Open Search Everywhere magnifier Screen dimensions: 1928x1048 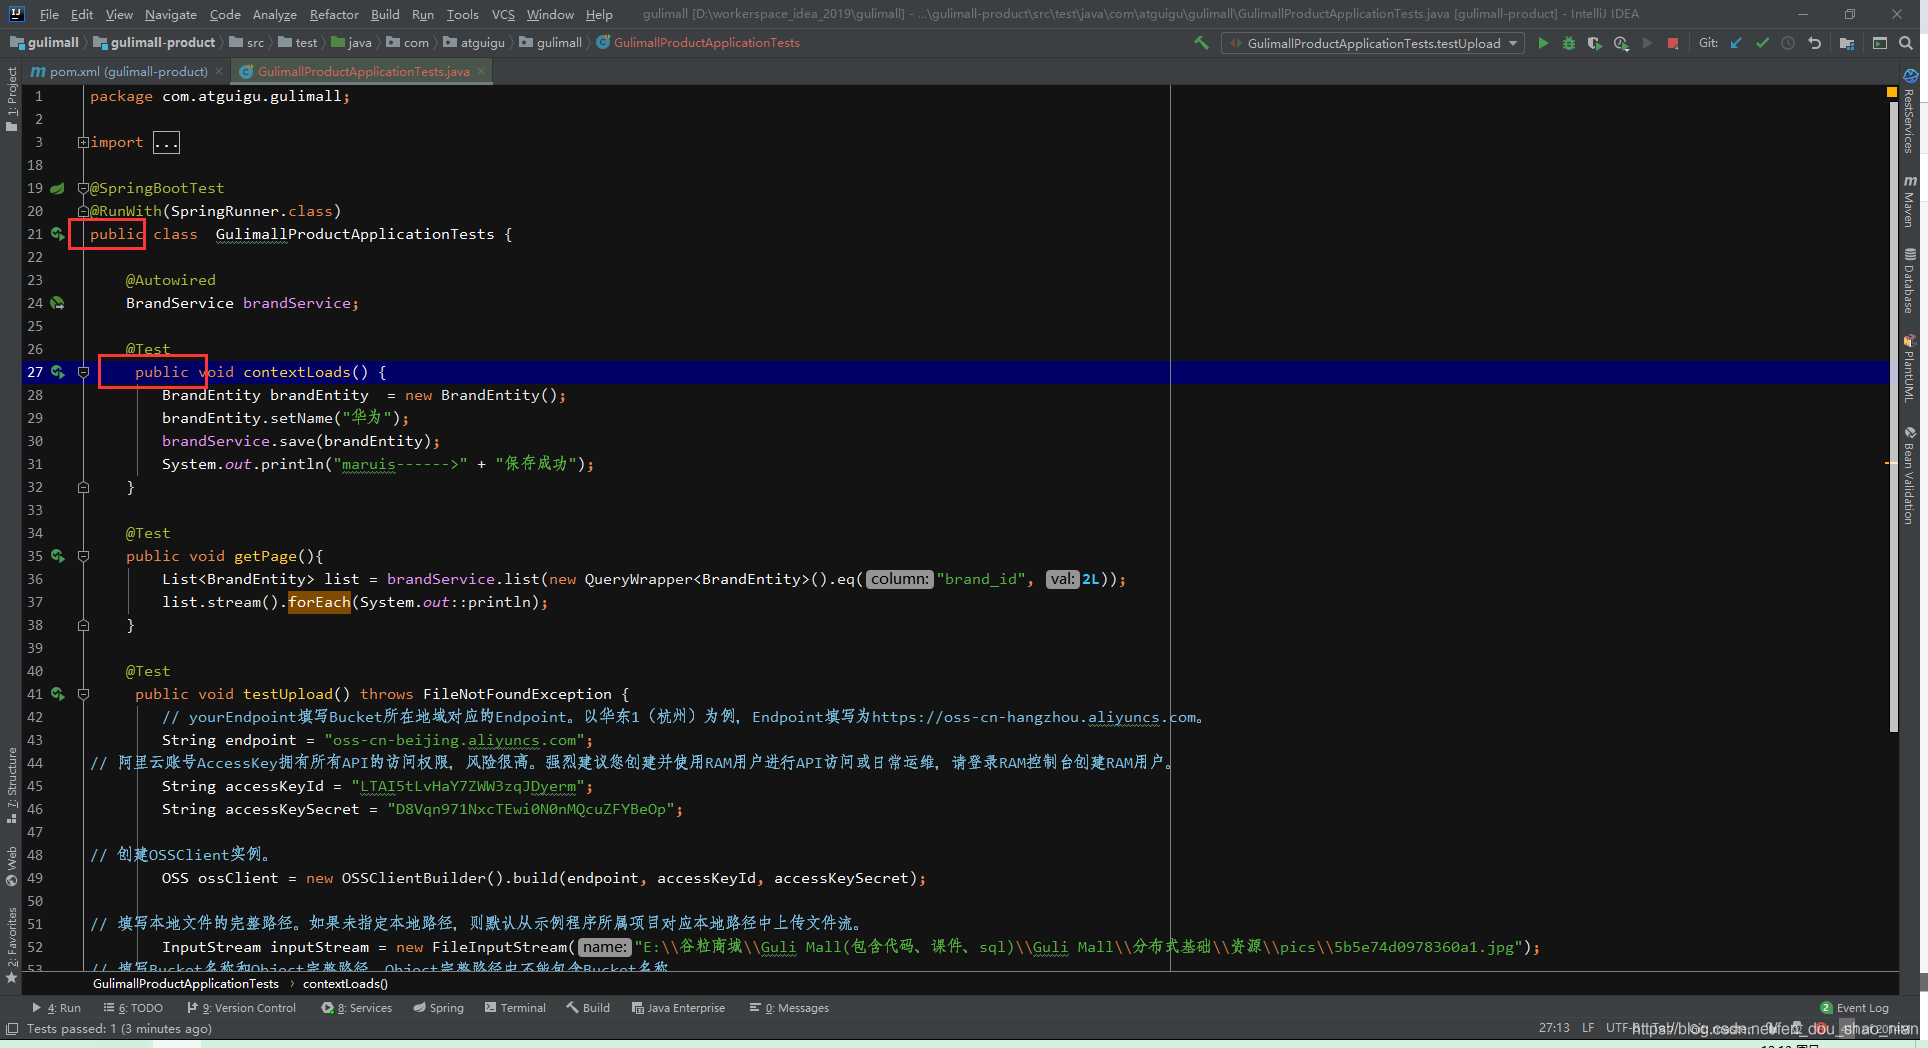point(1906,43)
